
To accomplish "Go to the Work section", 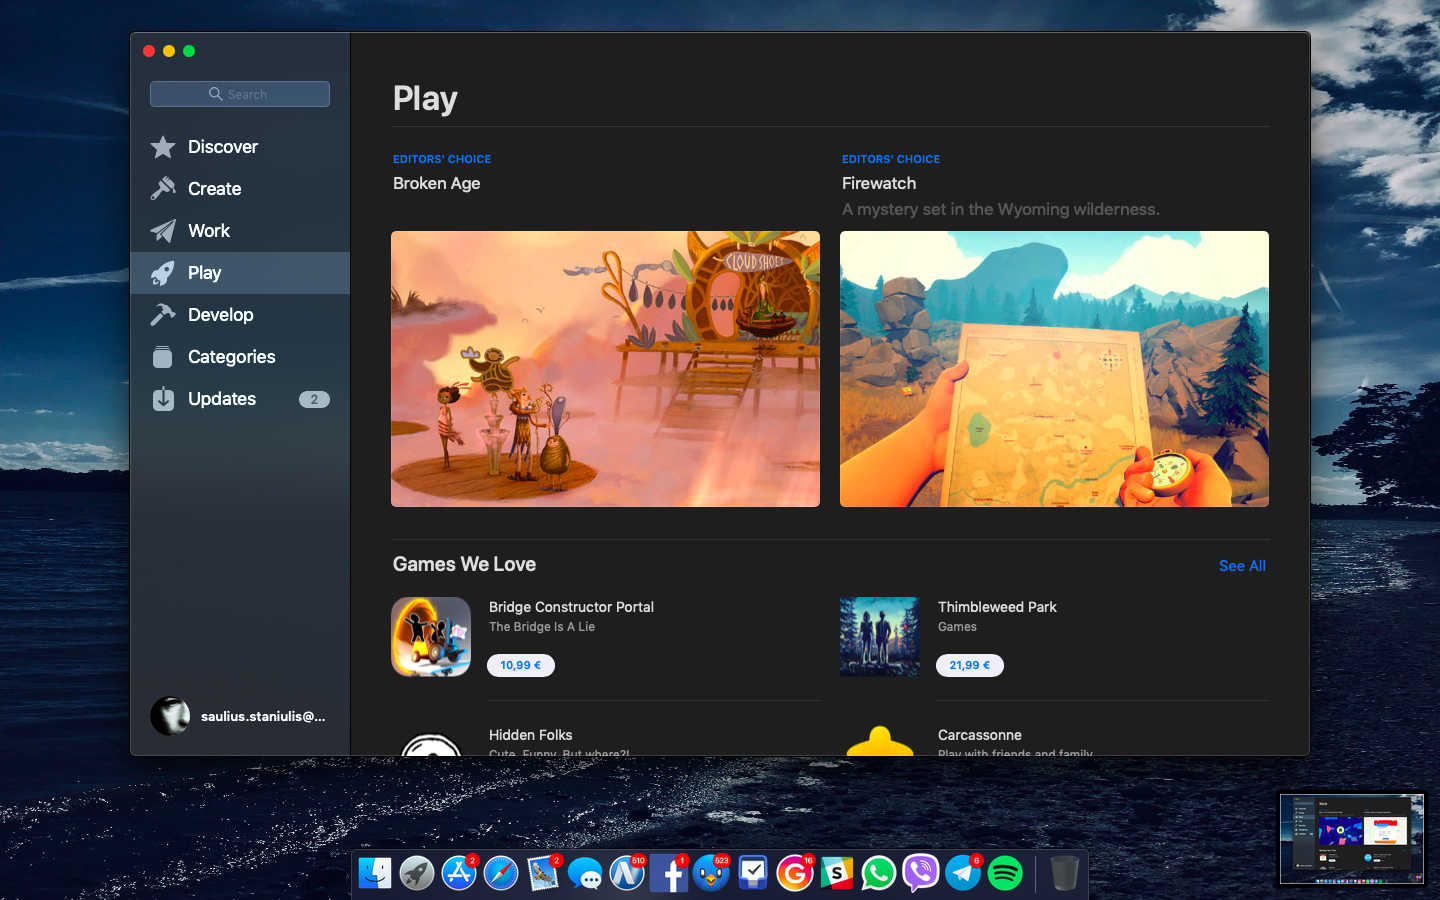I will point(208,231).
